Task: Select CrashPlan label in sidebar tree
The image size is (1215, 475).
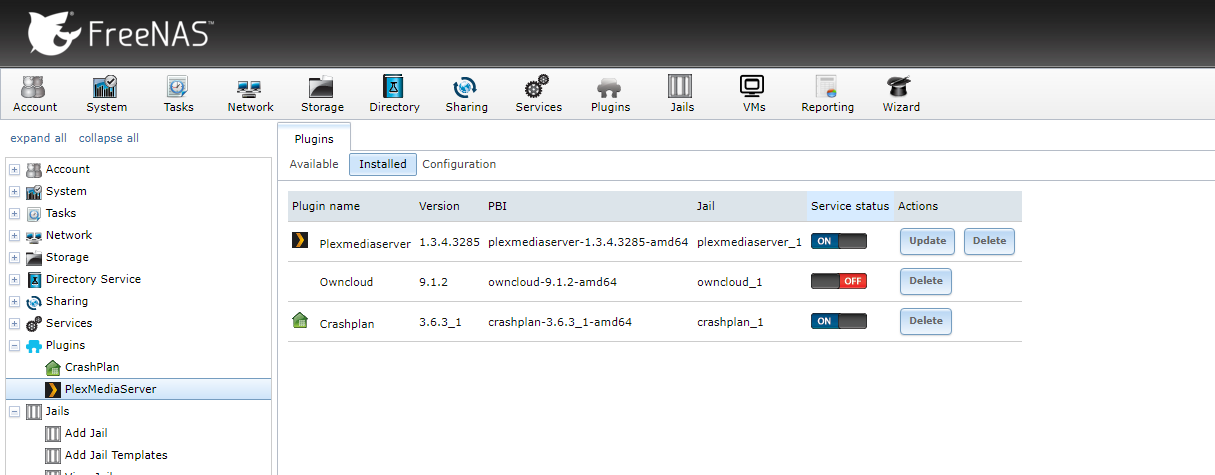Action: coord(92,367)
